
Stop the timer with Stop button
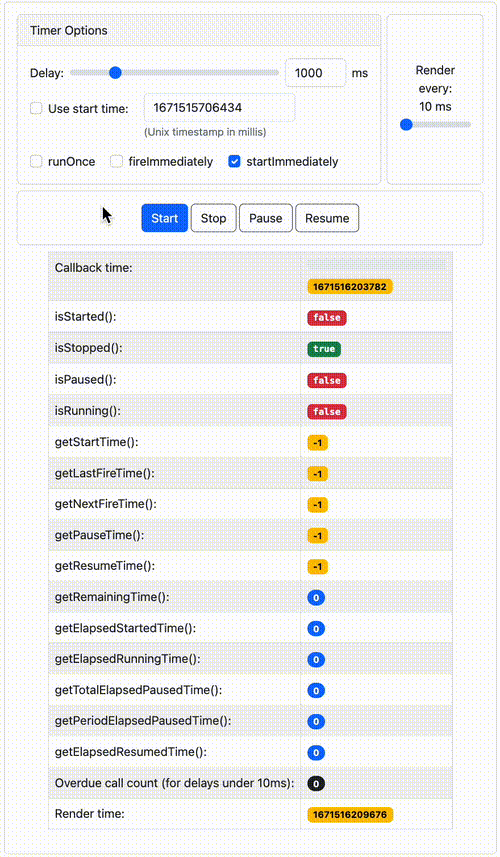pos(213,218)
